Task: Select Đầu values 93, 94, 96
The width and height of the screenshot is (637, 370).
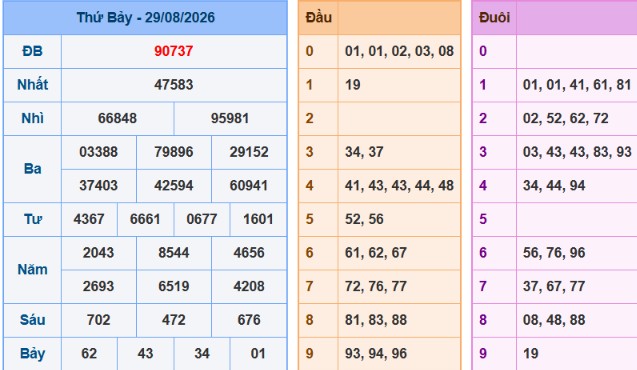Action: click(376, 354)
